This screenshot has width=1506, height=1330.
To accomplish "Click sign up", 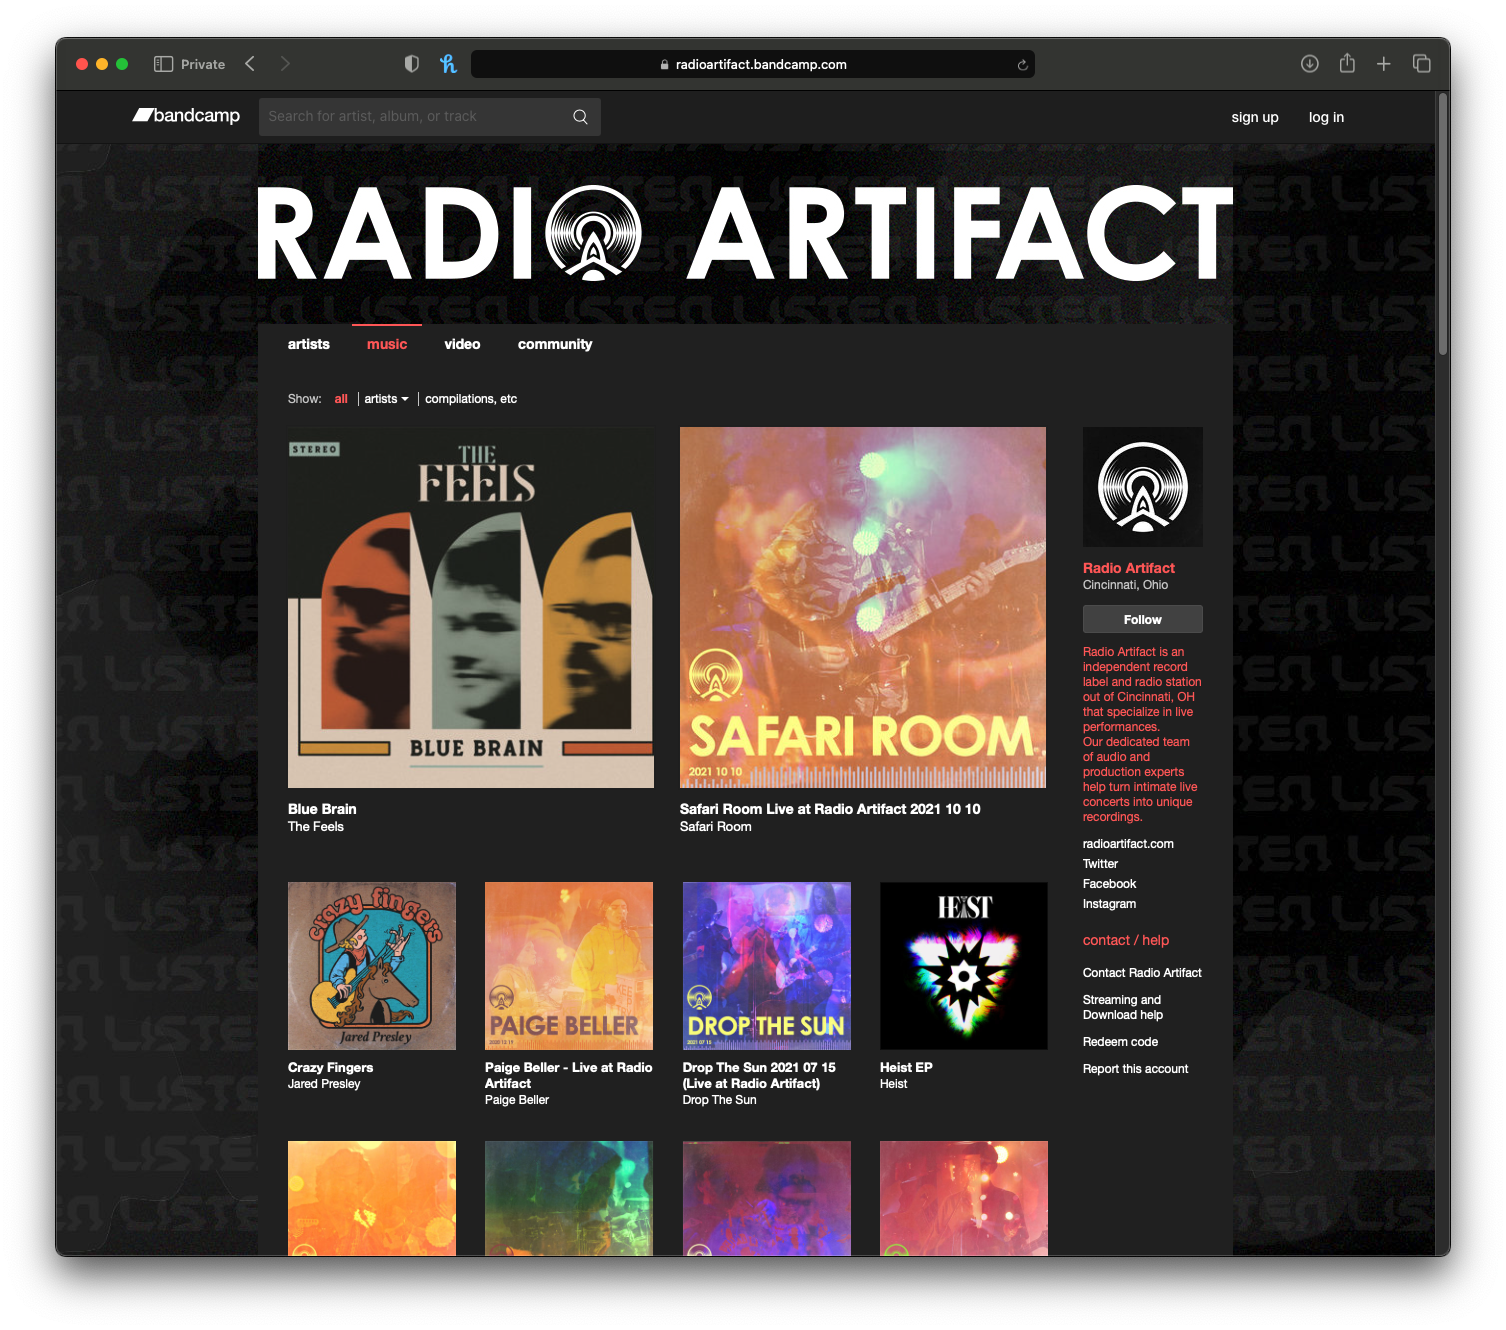I will (x=1255, y=117).
